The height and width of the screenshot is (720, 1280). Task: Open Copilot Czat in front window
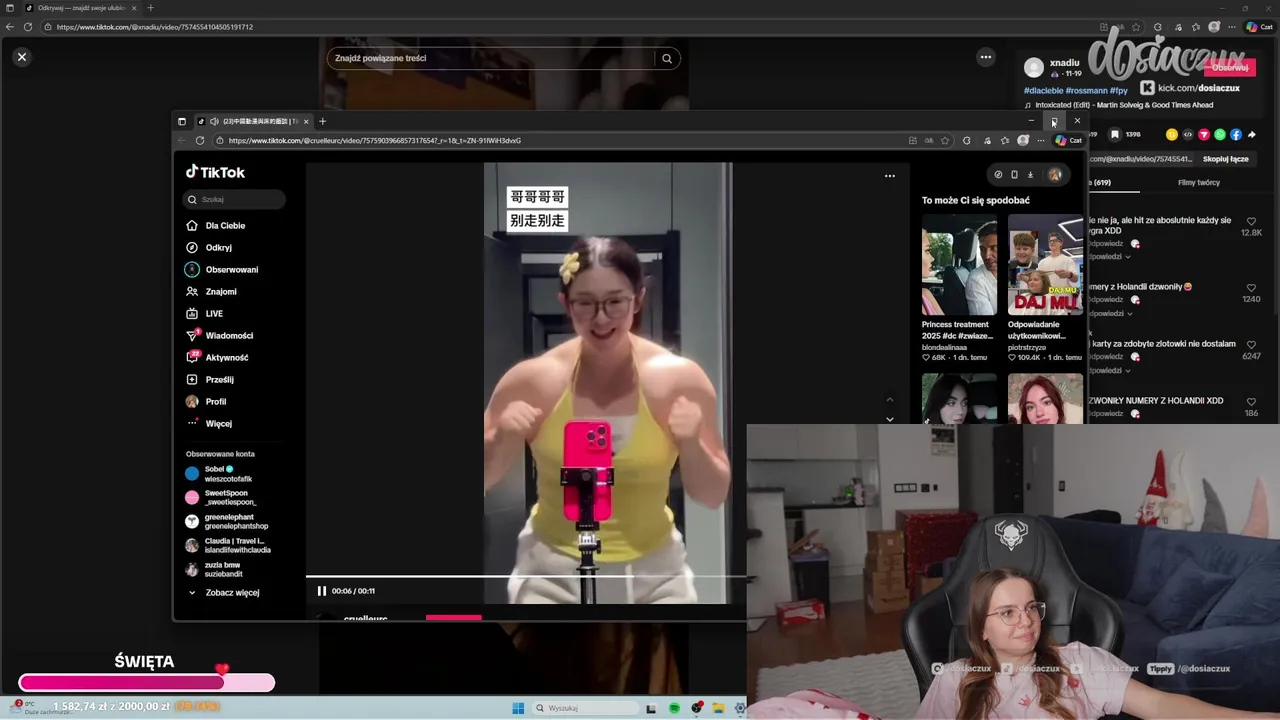tap(1069, 141)
